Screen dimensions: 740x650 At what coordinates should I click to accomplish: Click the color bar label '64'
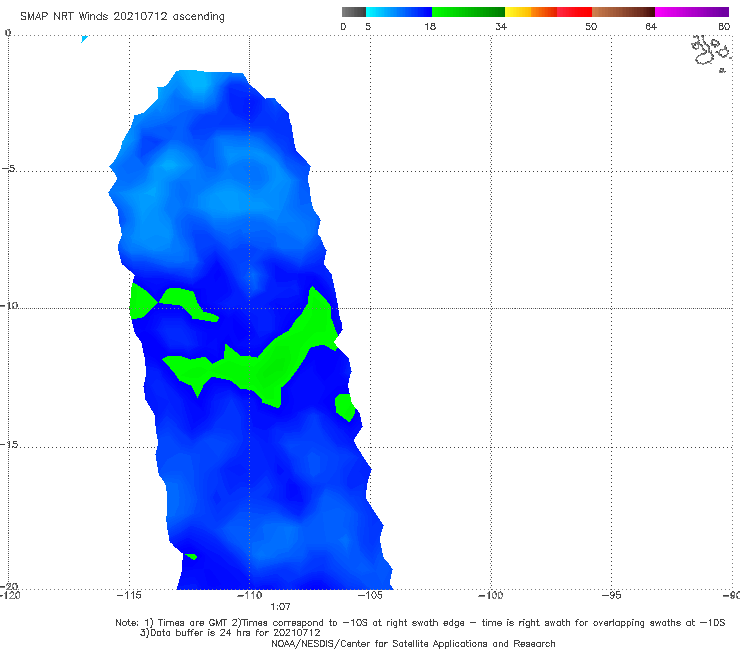pos(651,26)
